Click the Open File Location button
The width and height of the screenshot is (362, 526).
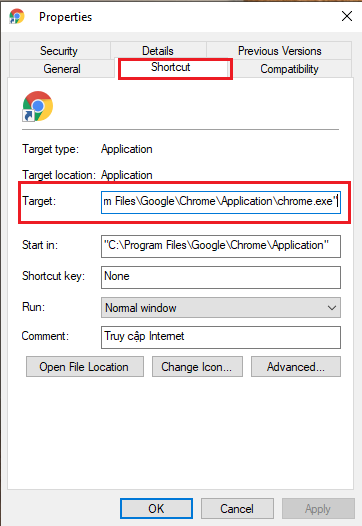pos(85,367)
